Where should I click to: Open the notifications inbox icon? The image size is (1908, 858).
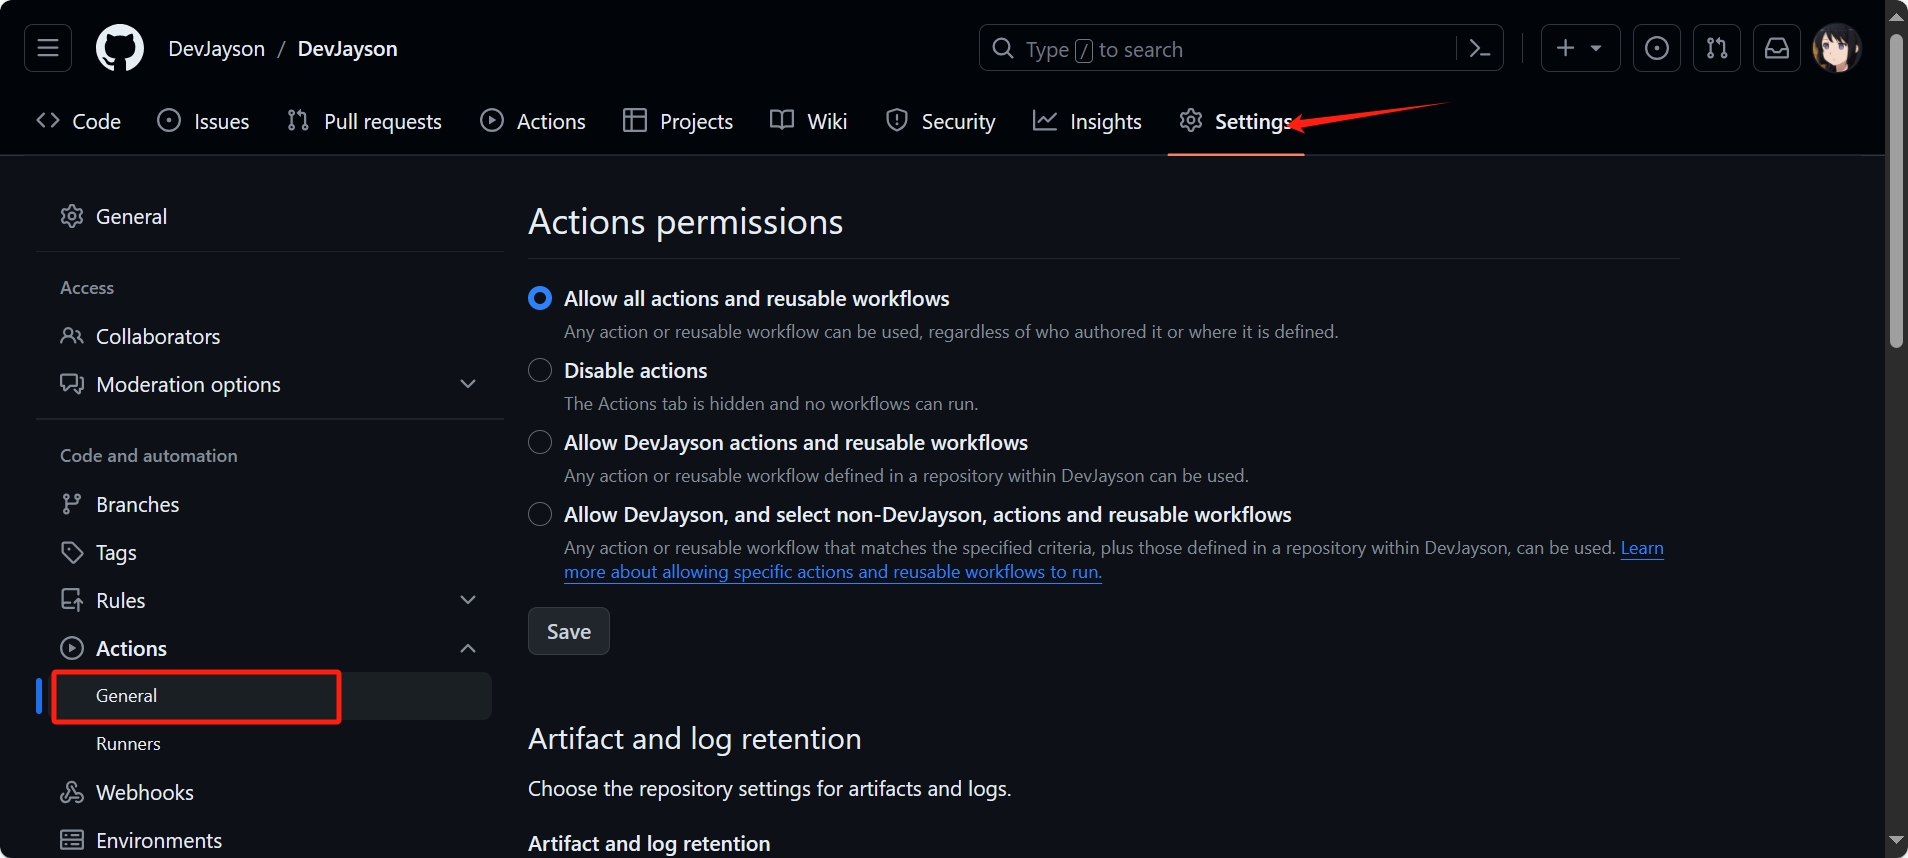1777,48
